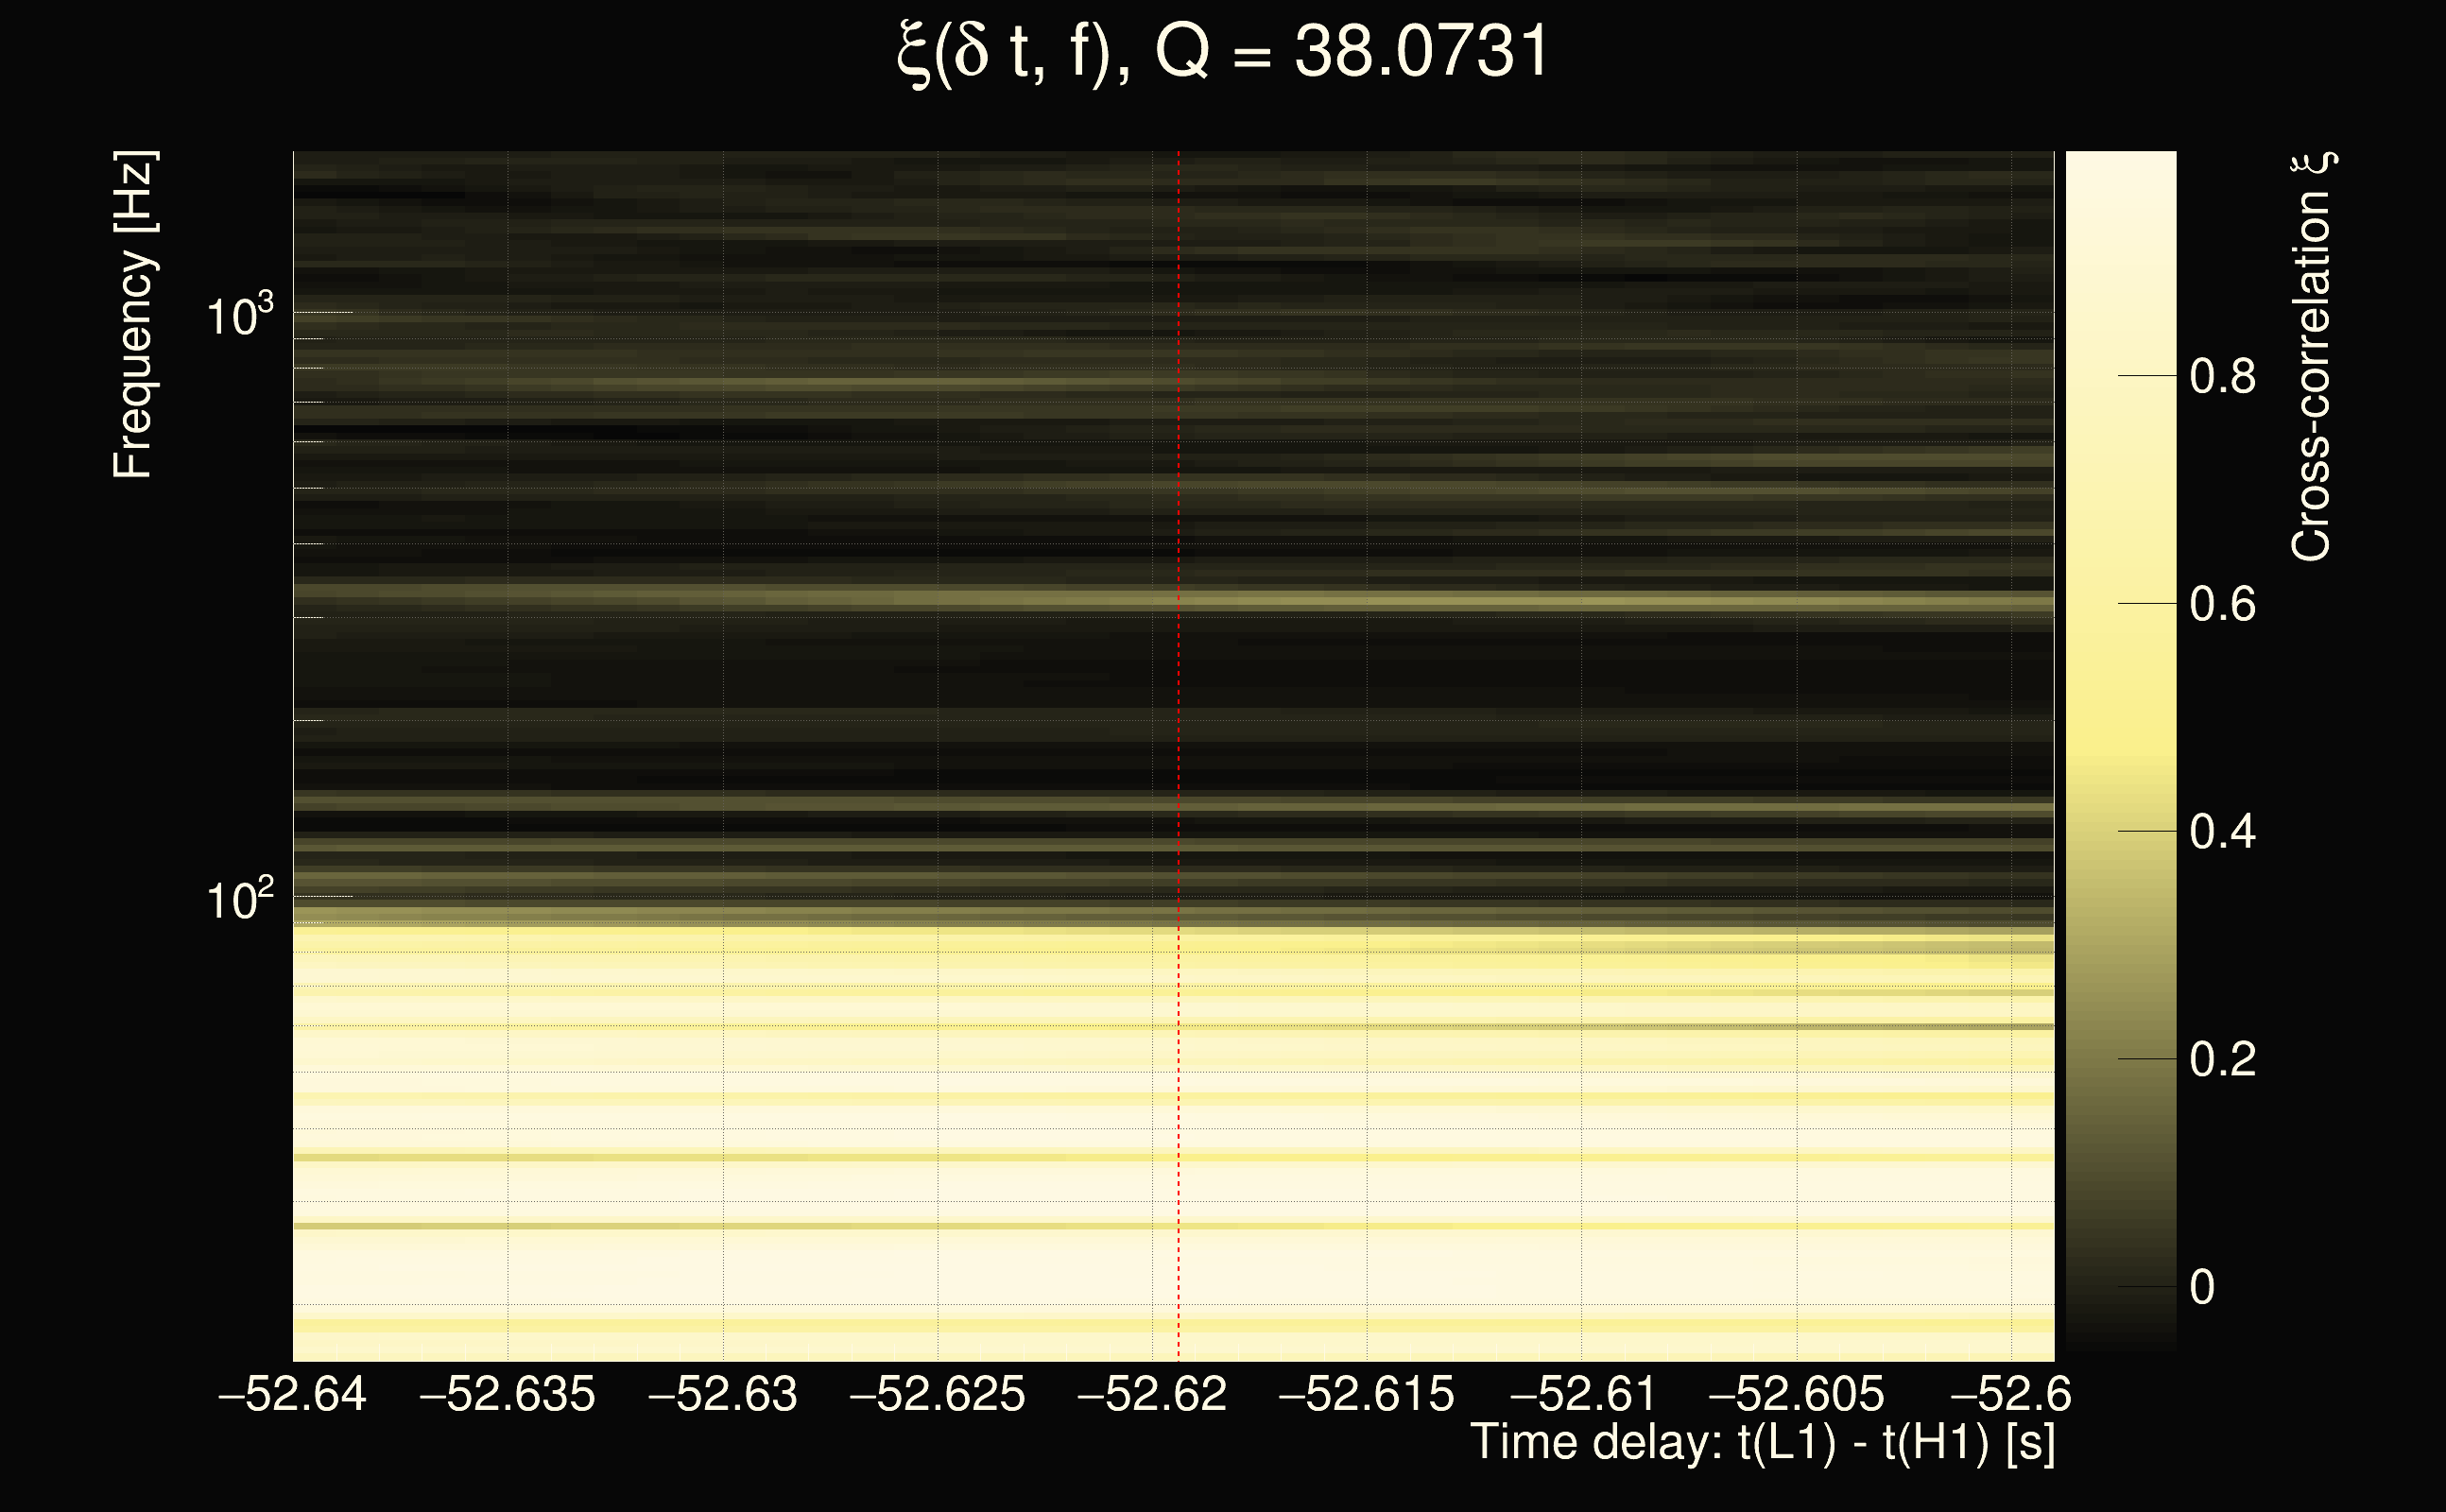
Task: Click the –52.63 time axis tick label
Action: [x=723, y=1394]
